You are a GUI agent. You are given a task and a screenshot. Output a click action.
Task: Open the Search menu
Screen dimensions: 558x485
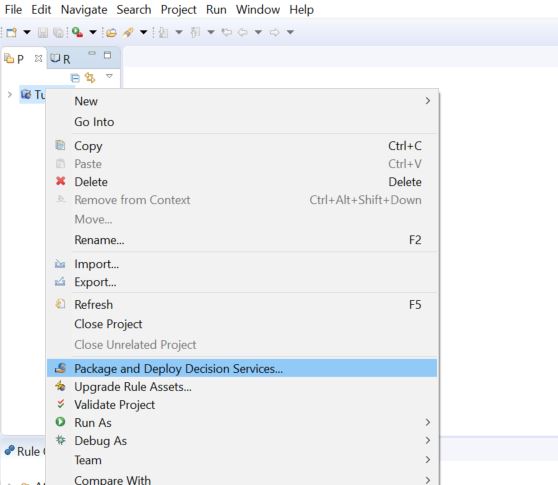pos(134,9)
